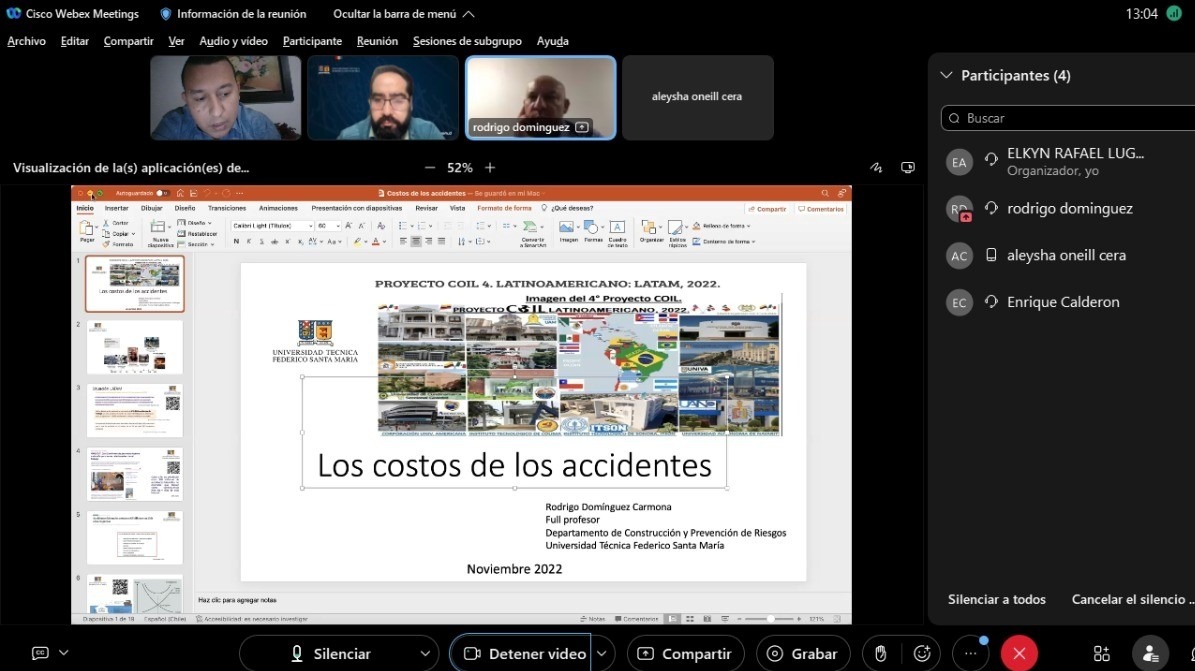
Task: Open the Compartir menu in menu bar
Action: [128, 41]
